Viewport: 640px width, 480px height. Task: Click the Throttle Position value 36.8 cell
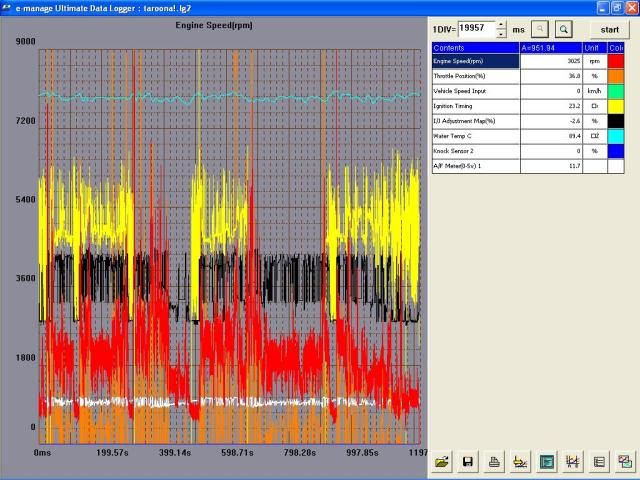551,76
